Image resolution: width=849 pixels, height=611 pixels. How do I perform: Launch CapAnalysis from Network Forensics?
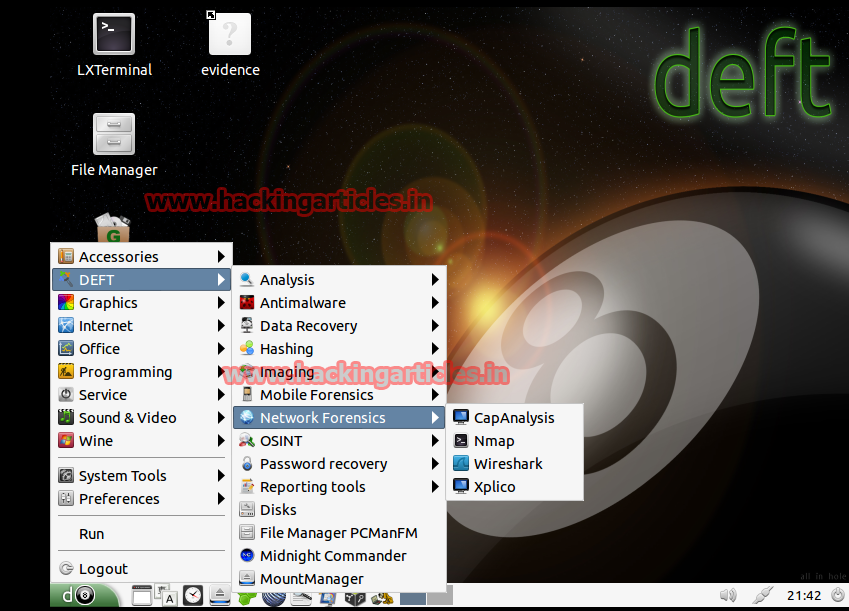click(x=514, y=418)
